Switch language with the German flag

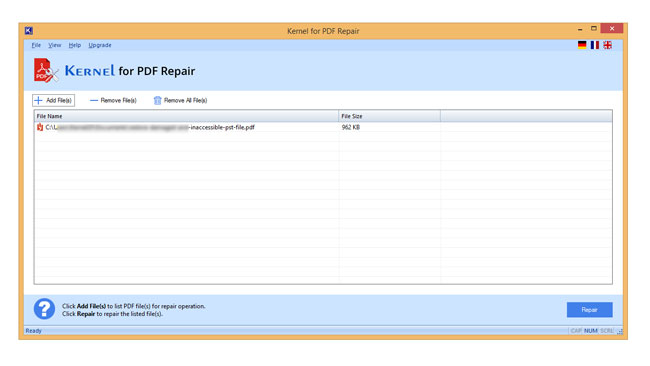[582, 45]
